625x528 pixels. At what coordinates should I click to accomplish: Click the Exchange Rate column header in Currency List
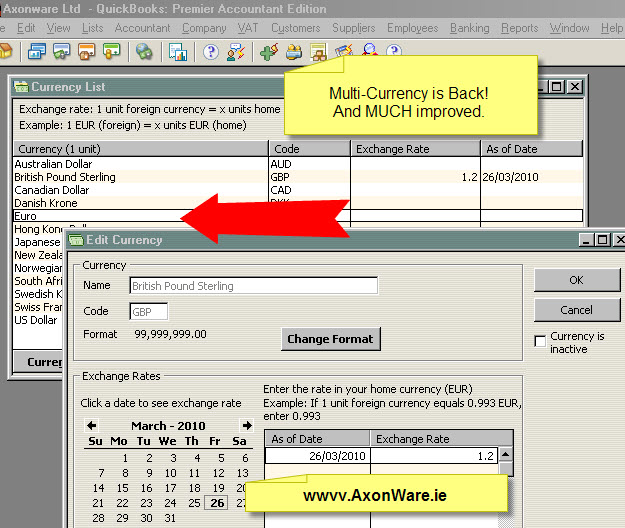pyautogui.click(x=415, y=149)
